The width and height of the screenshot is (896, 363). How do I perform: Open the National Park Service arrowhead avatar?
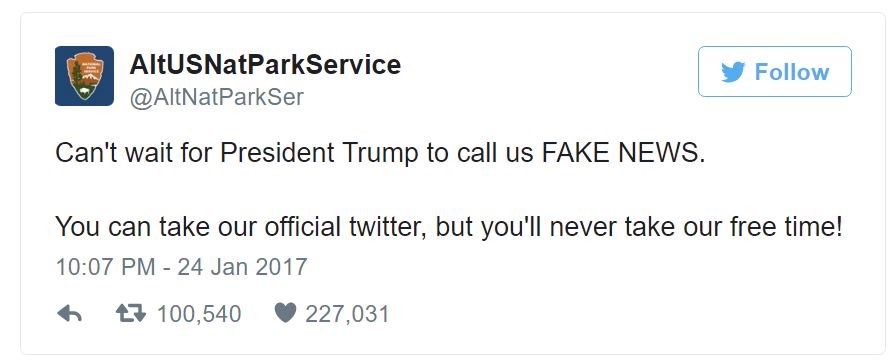pyautogui.click(x=85, y=76)
